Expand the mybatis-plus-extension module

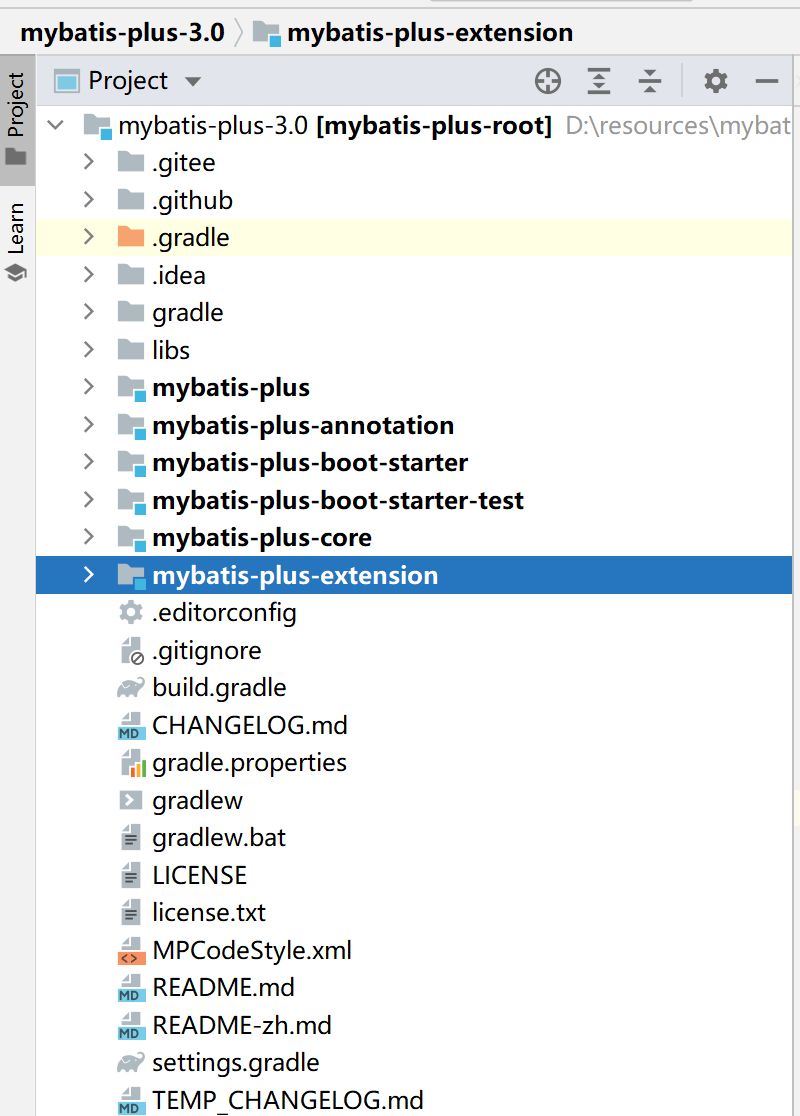pos(89,574)
